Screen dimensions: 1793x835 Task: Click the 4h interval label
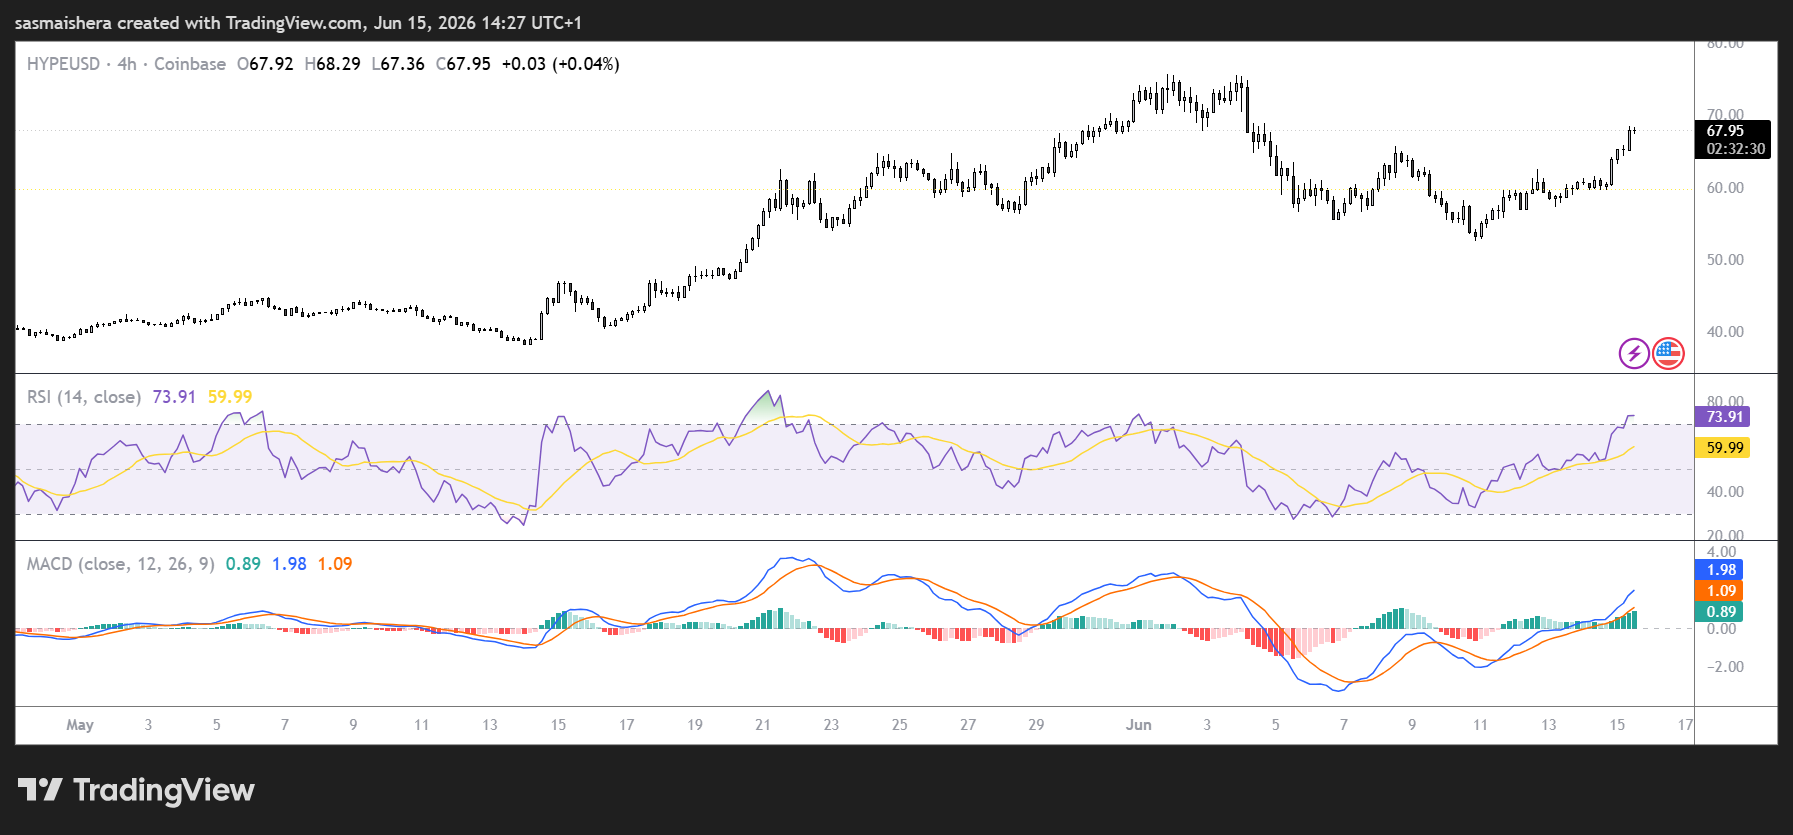pos(127,64)
